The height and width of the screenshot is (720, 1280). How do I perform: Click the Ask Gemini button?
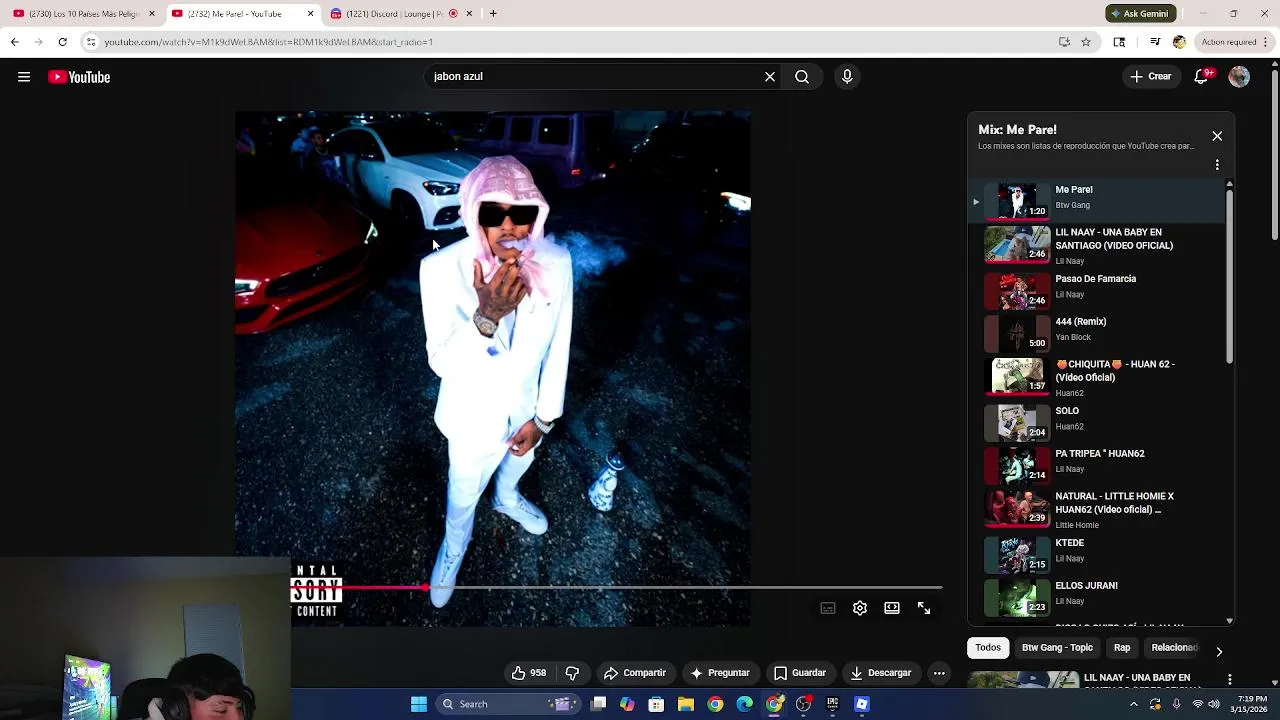click(1139, 14)
